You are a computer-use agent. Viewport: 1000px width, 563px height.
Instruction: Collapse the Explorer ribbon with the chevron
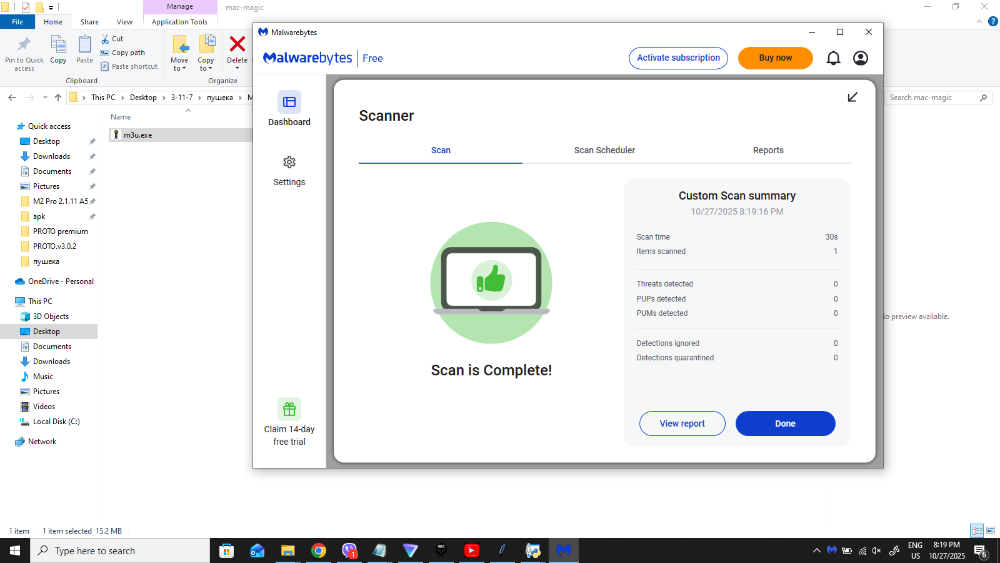point(979,22)
